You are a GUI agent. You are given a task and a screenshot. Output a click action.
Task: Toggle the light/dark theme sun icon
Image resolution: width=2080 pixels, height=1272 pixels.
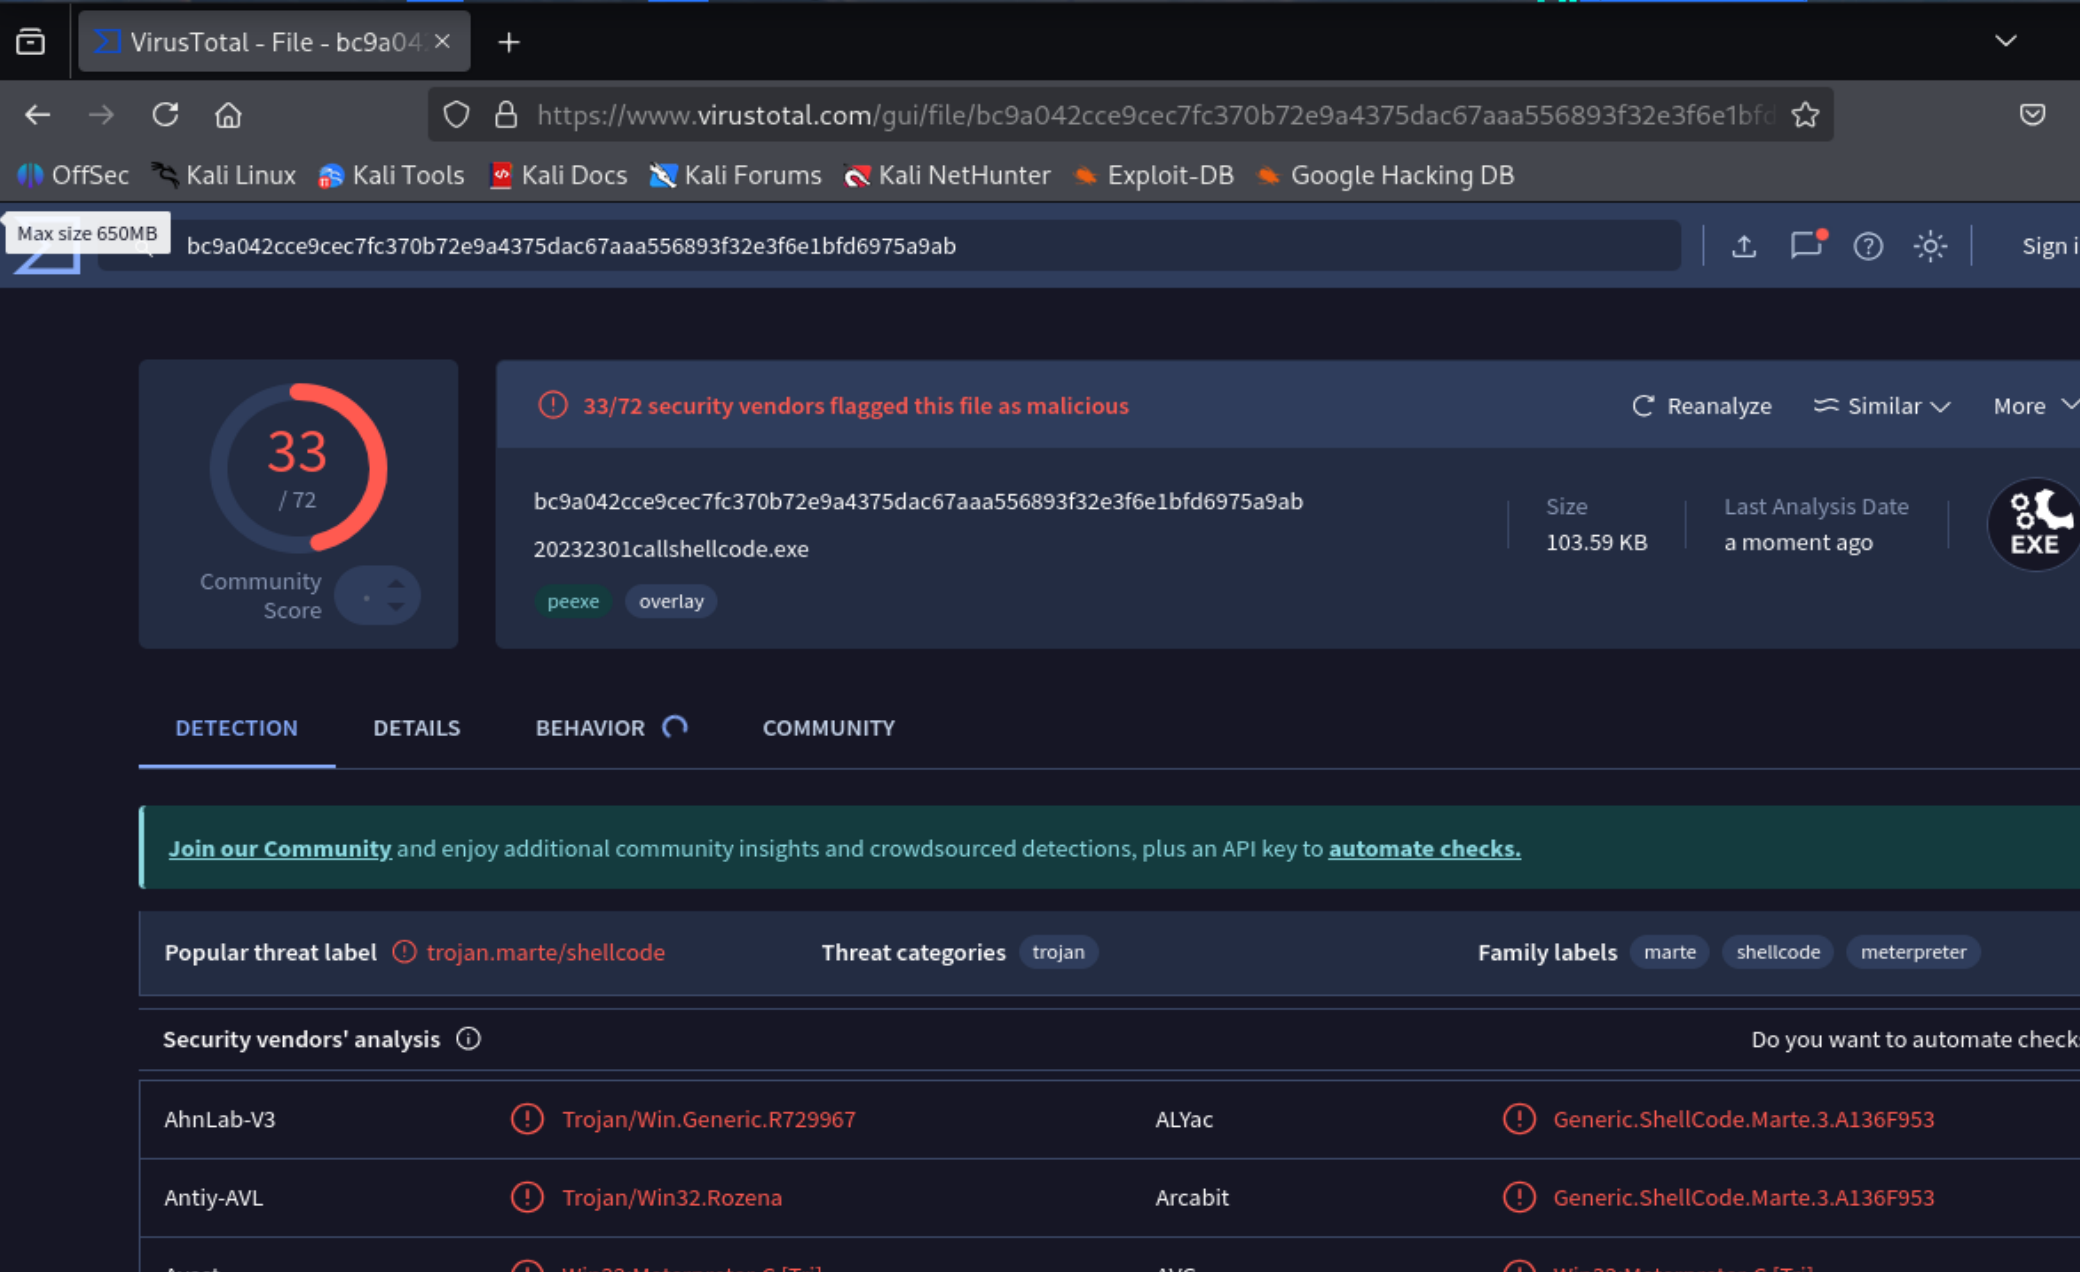point(1930,246)
